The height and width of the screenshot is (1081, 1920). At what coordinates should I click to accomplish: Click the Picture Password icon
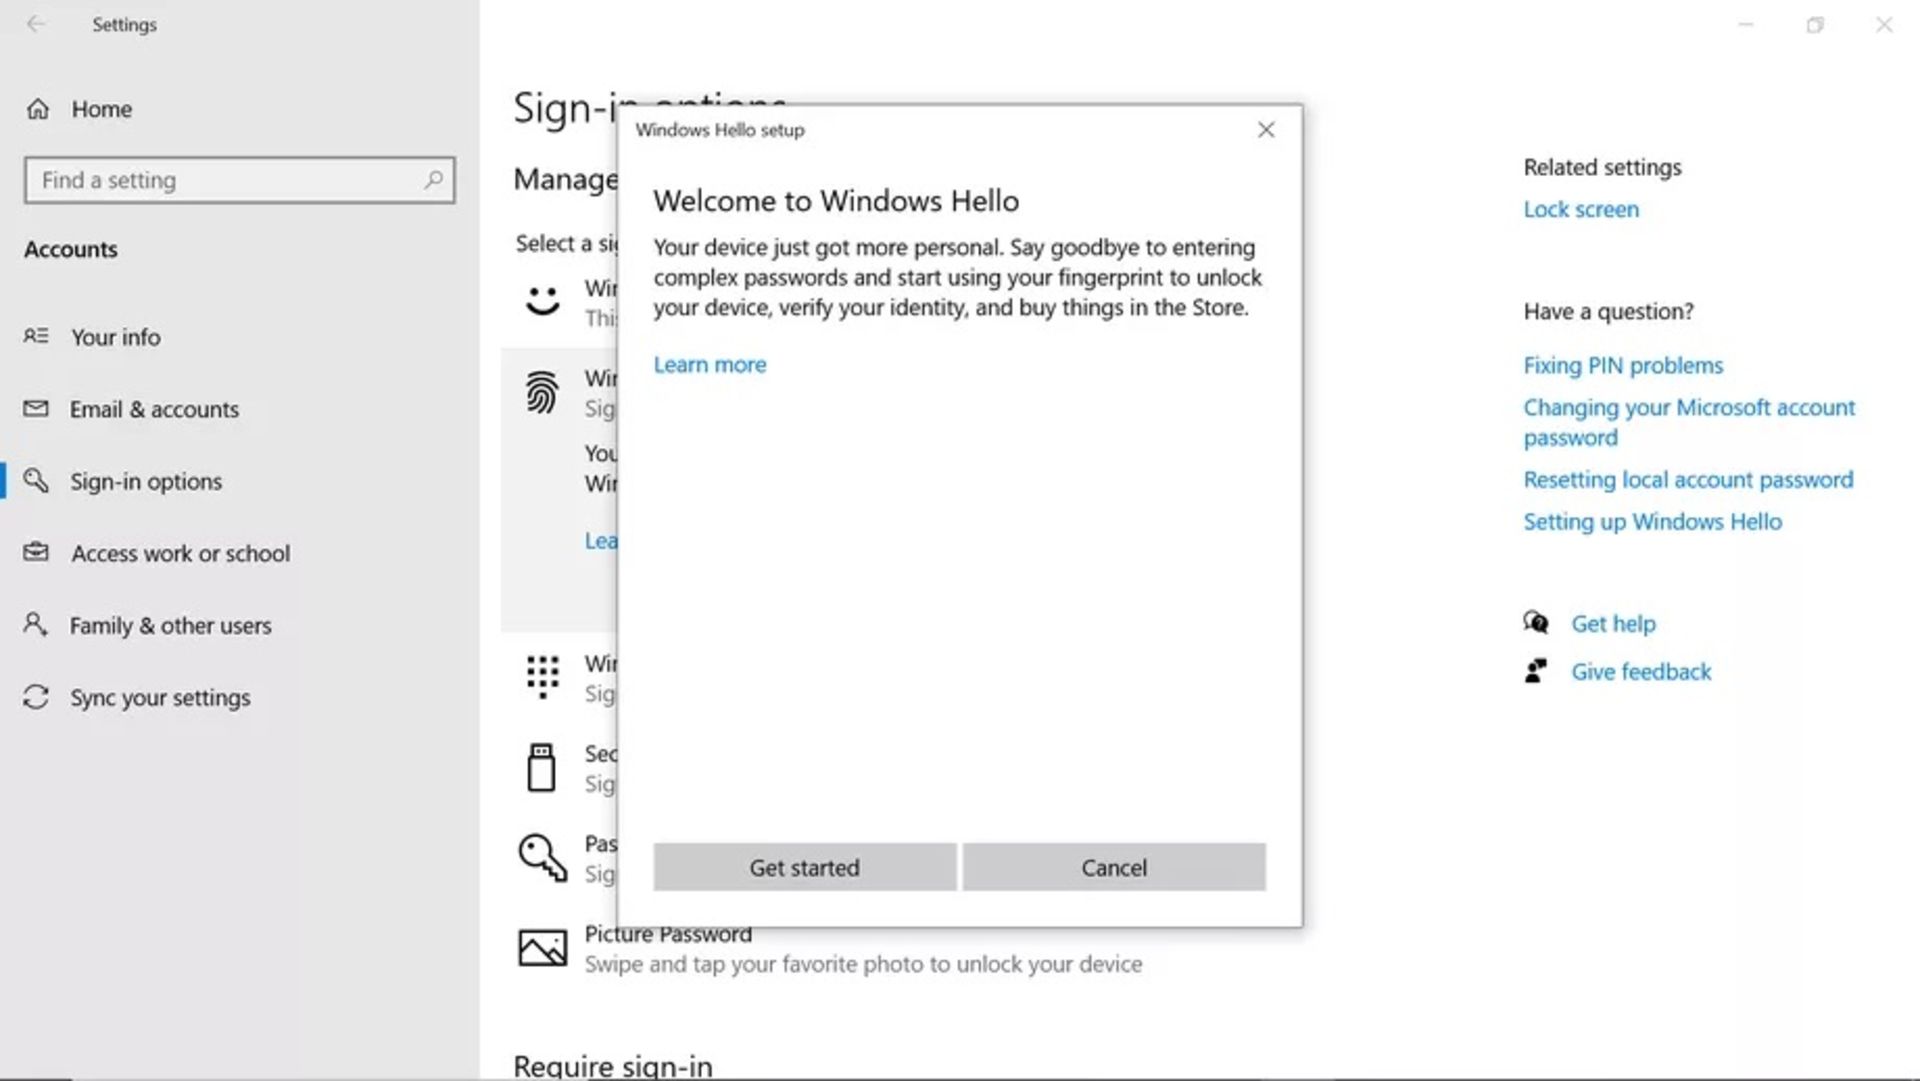(541, 948)
